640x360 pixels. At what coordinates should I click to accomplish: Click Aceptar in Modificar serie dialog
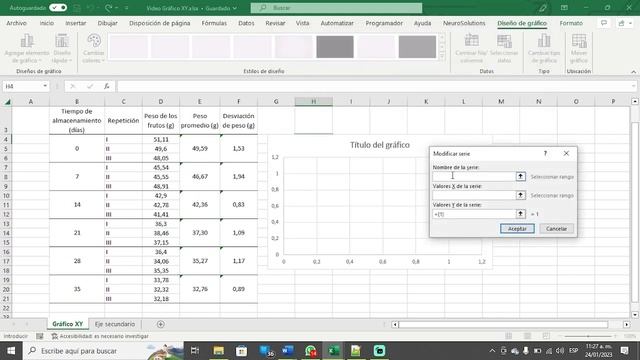[517, 229]
